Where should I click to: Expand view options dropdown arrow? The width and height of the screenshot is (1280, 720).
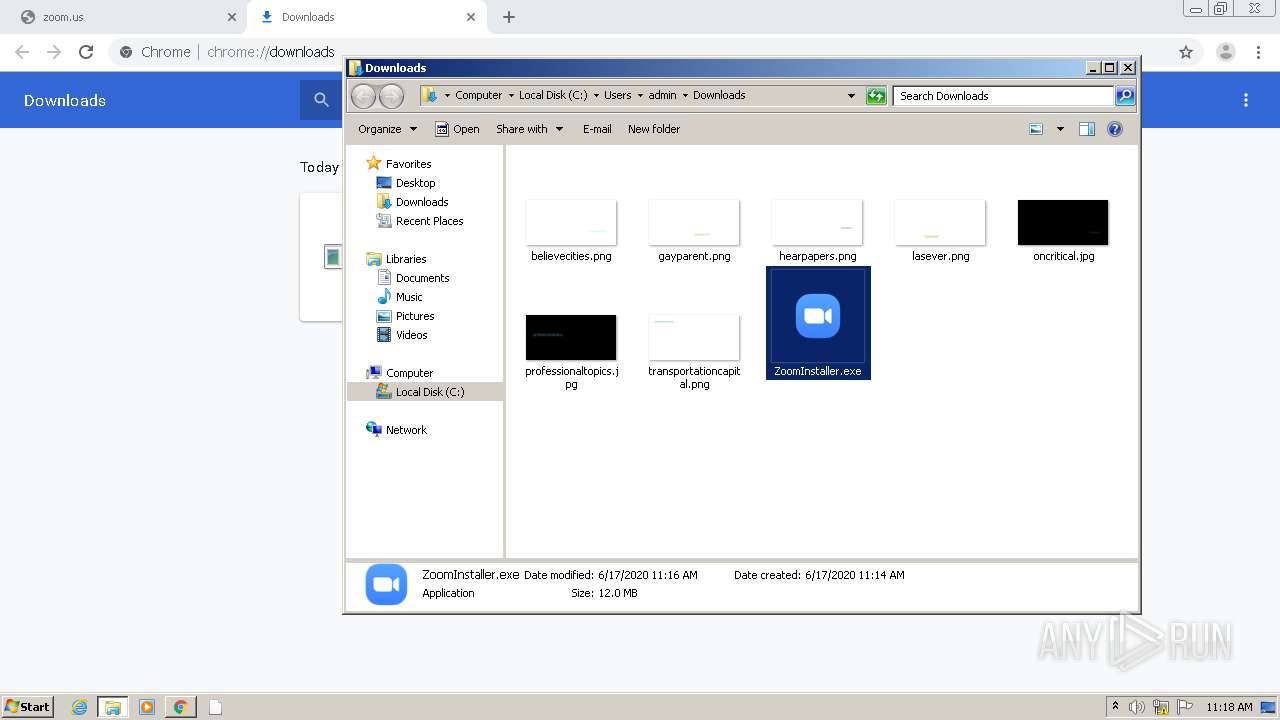1060,129
